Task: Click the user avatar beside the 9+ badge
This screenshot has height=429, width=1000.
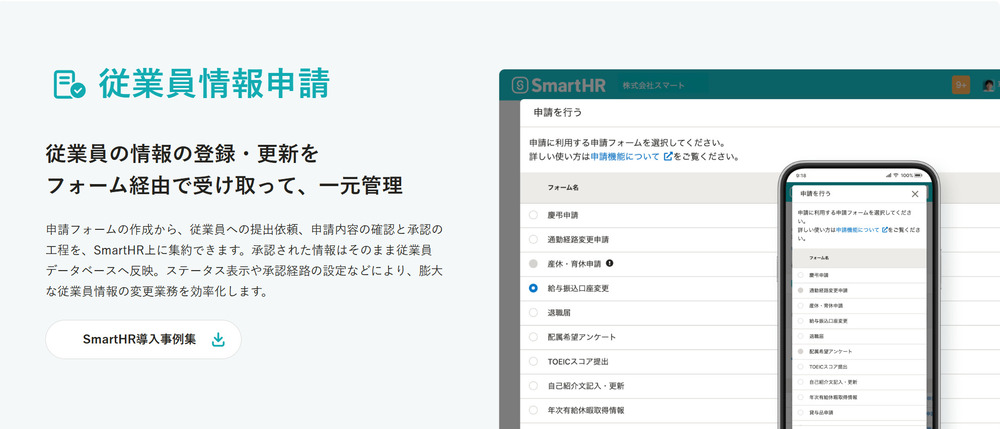Action: click(989, 85)
